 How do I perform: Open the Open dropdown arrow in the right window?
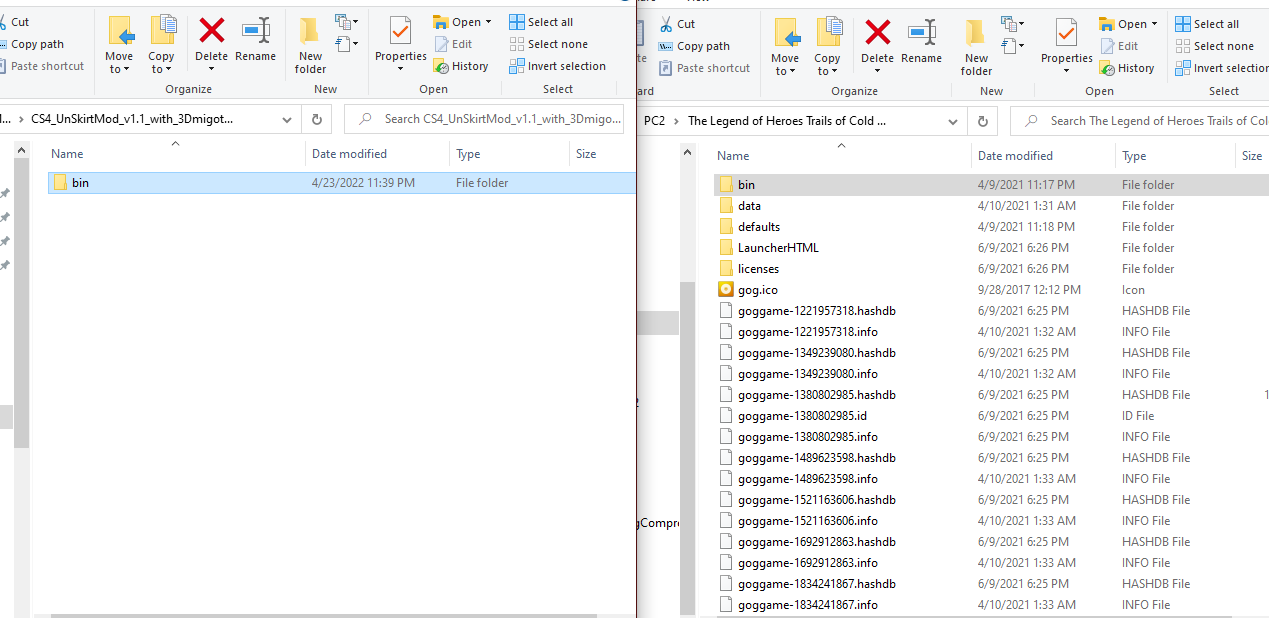1154,24
